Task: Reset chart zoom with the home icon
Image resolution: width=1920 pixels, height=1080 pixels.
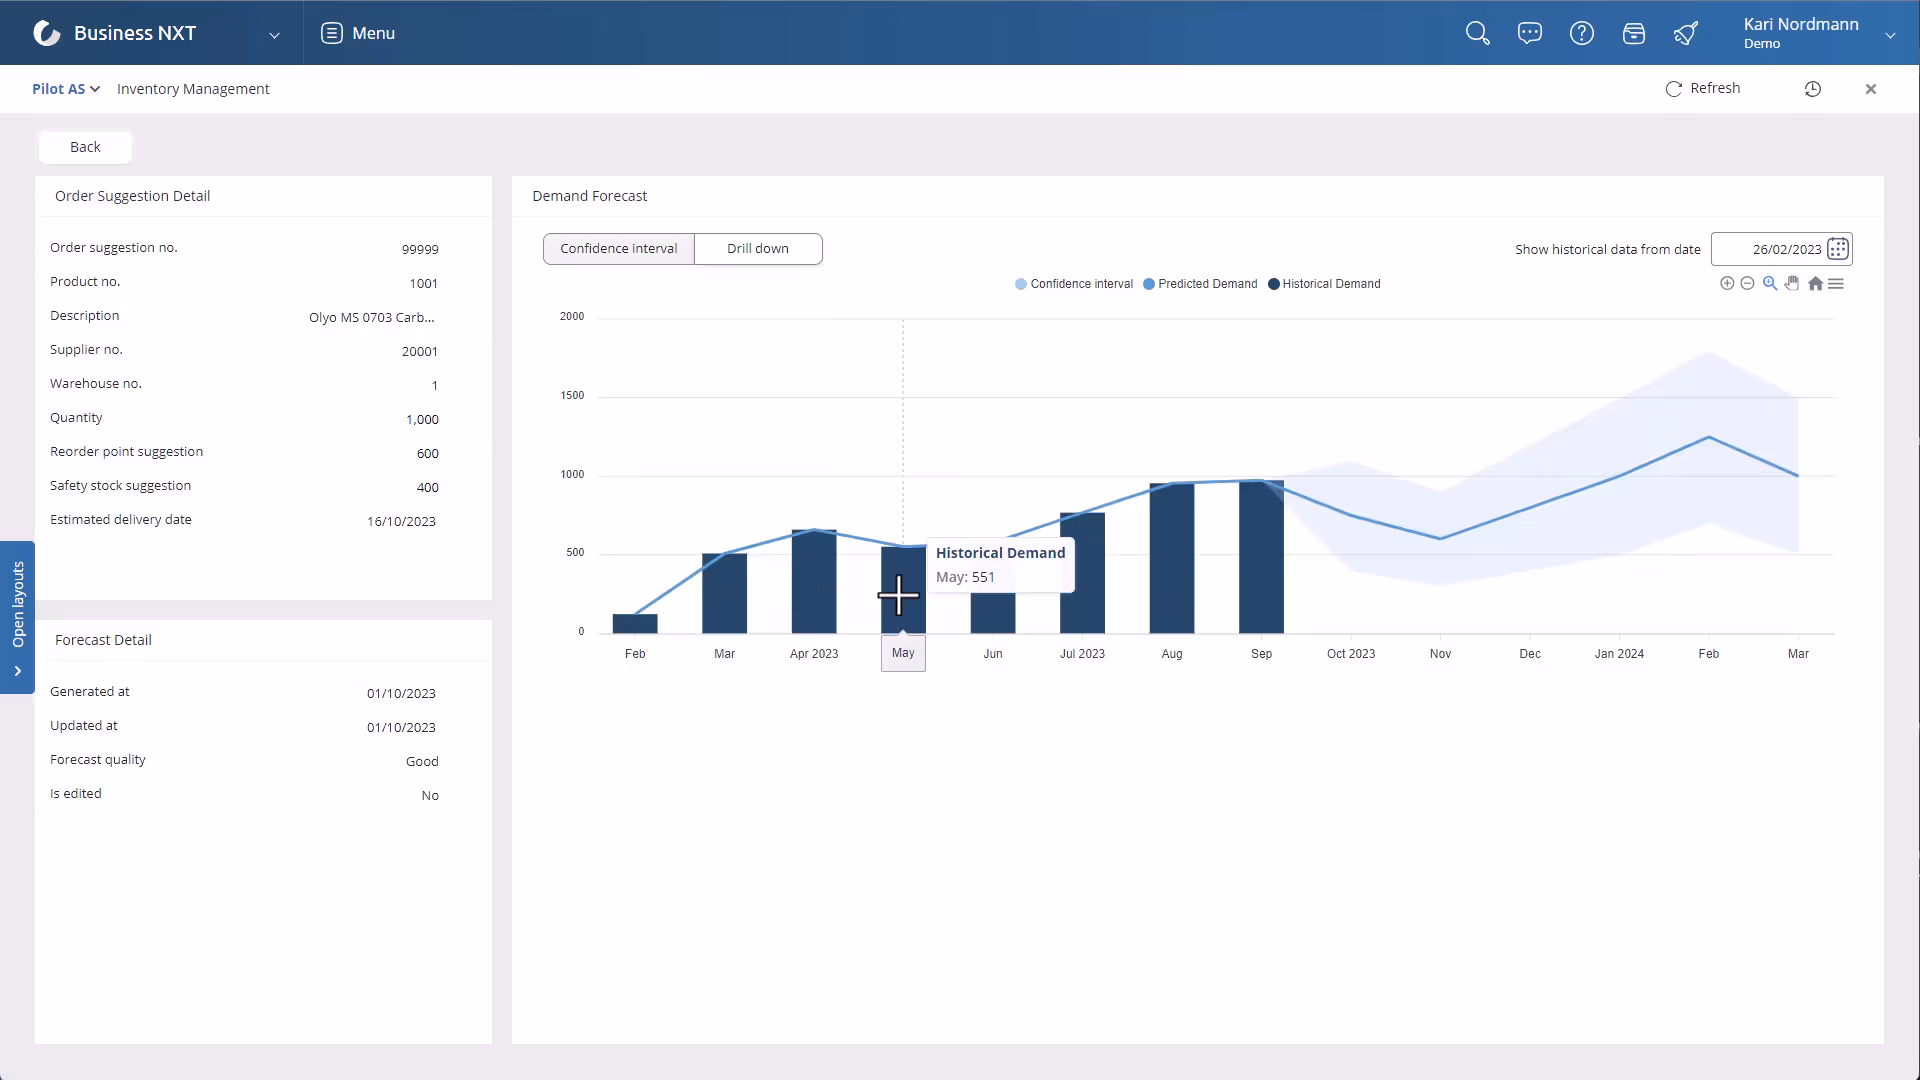Action: pos(1815,284)
